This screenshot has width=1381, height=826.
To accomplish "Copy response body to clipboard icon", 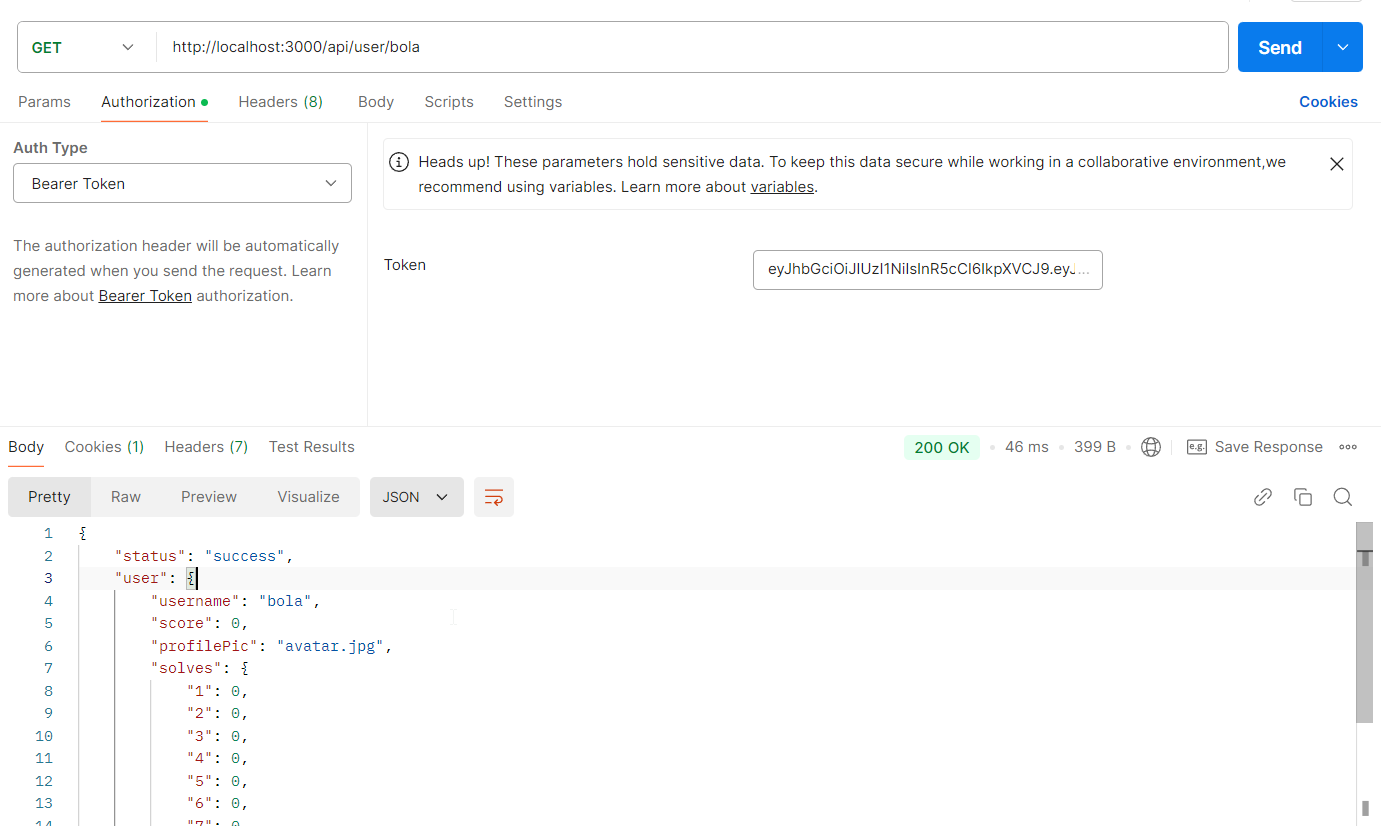I will tap(1303, 497).
